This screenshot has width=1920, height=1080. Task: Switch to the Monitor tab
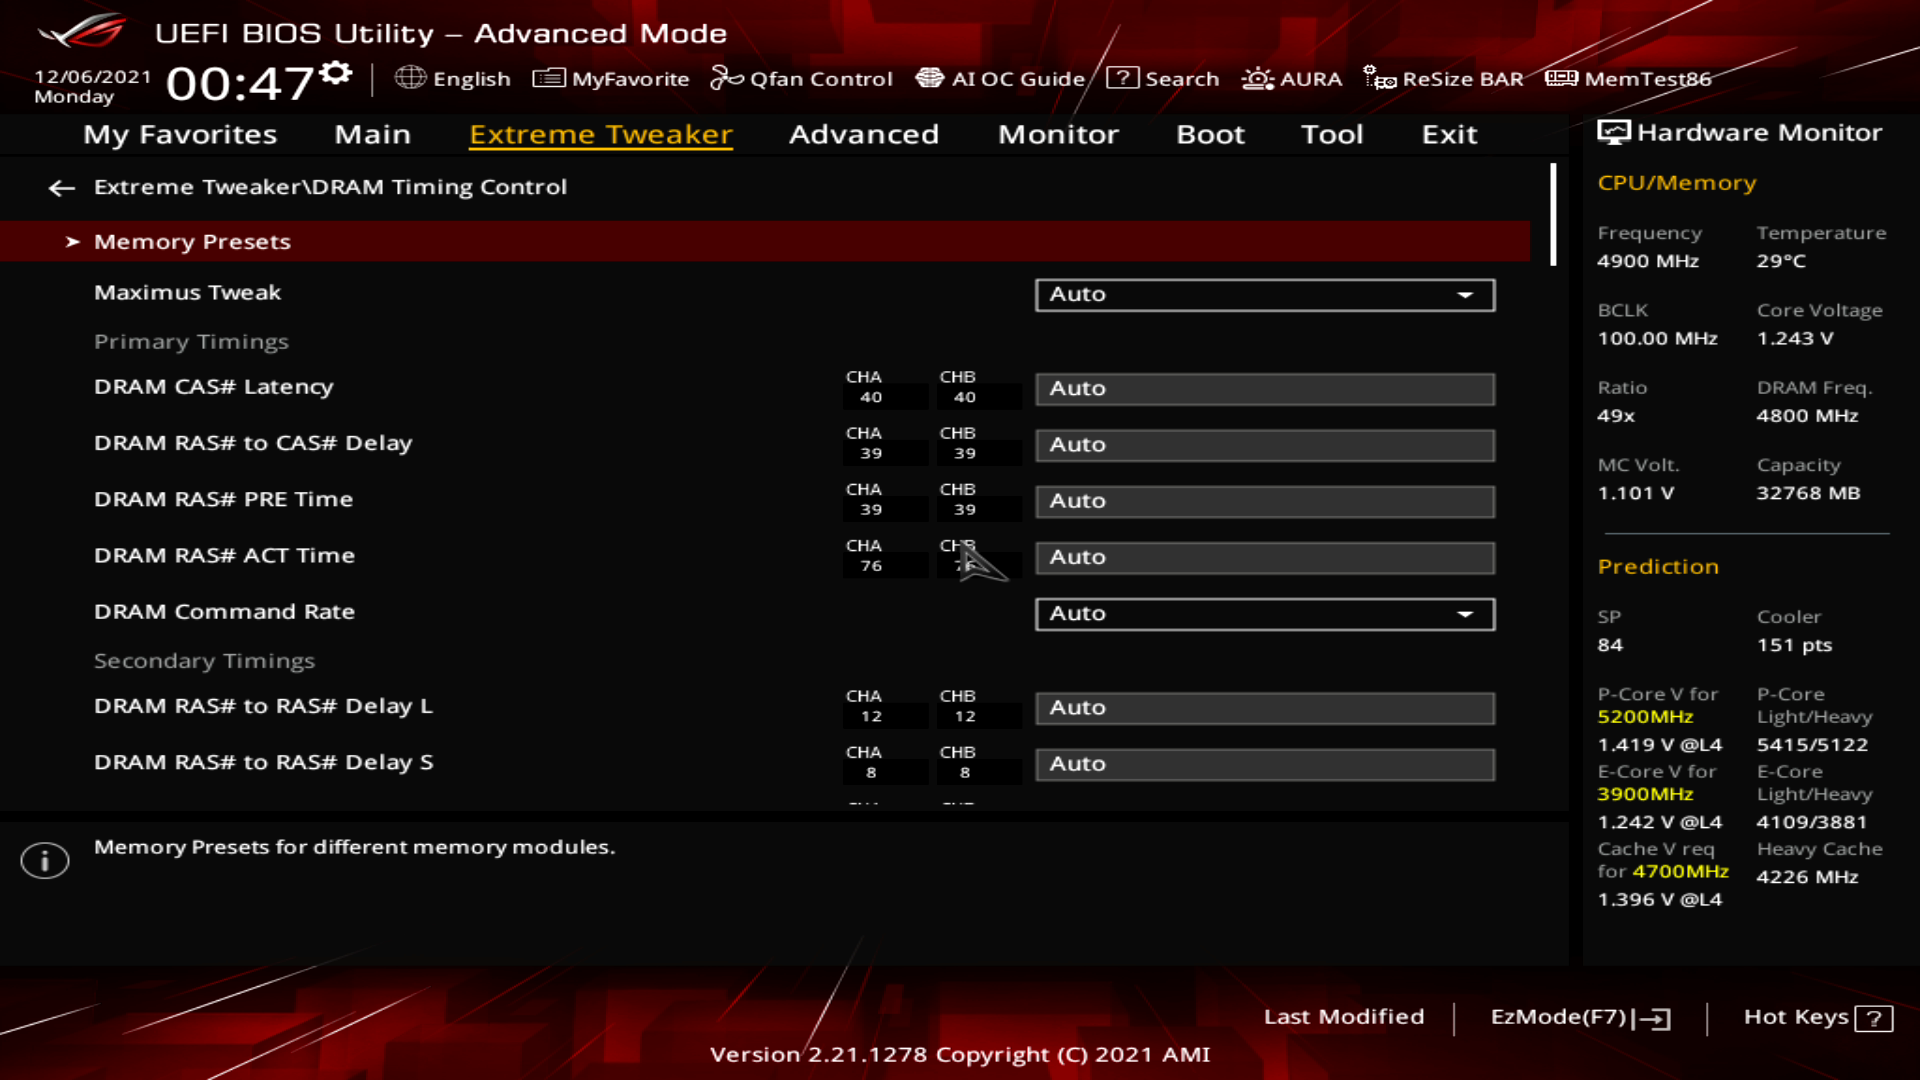[1057, 134]
